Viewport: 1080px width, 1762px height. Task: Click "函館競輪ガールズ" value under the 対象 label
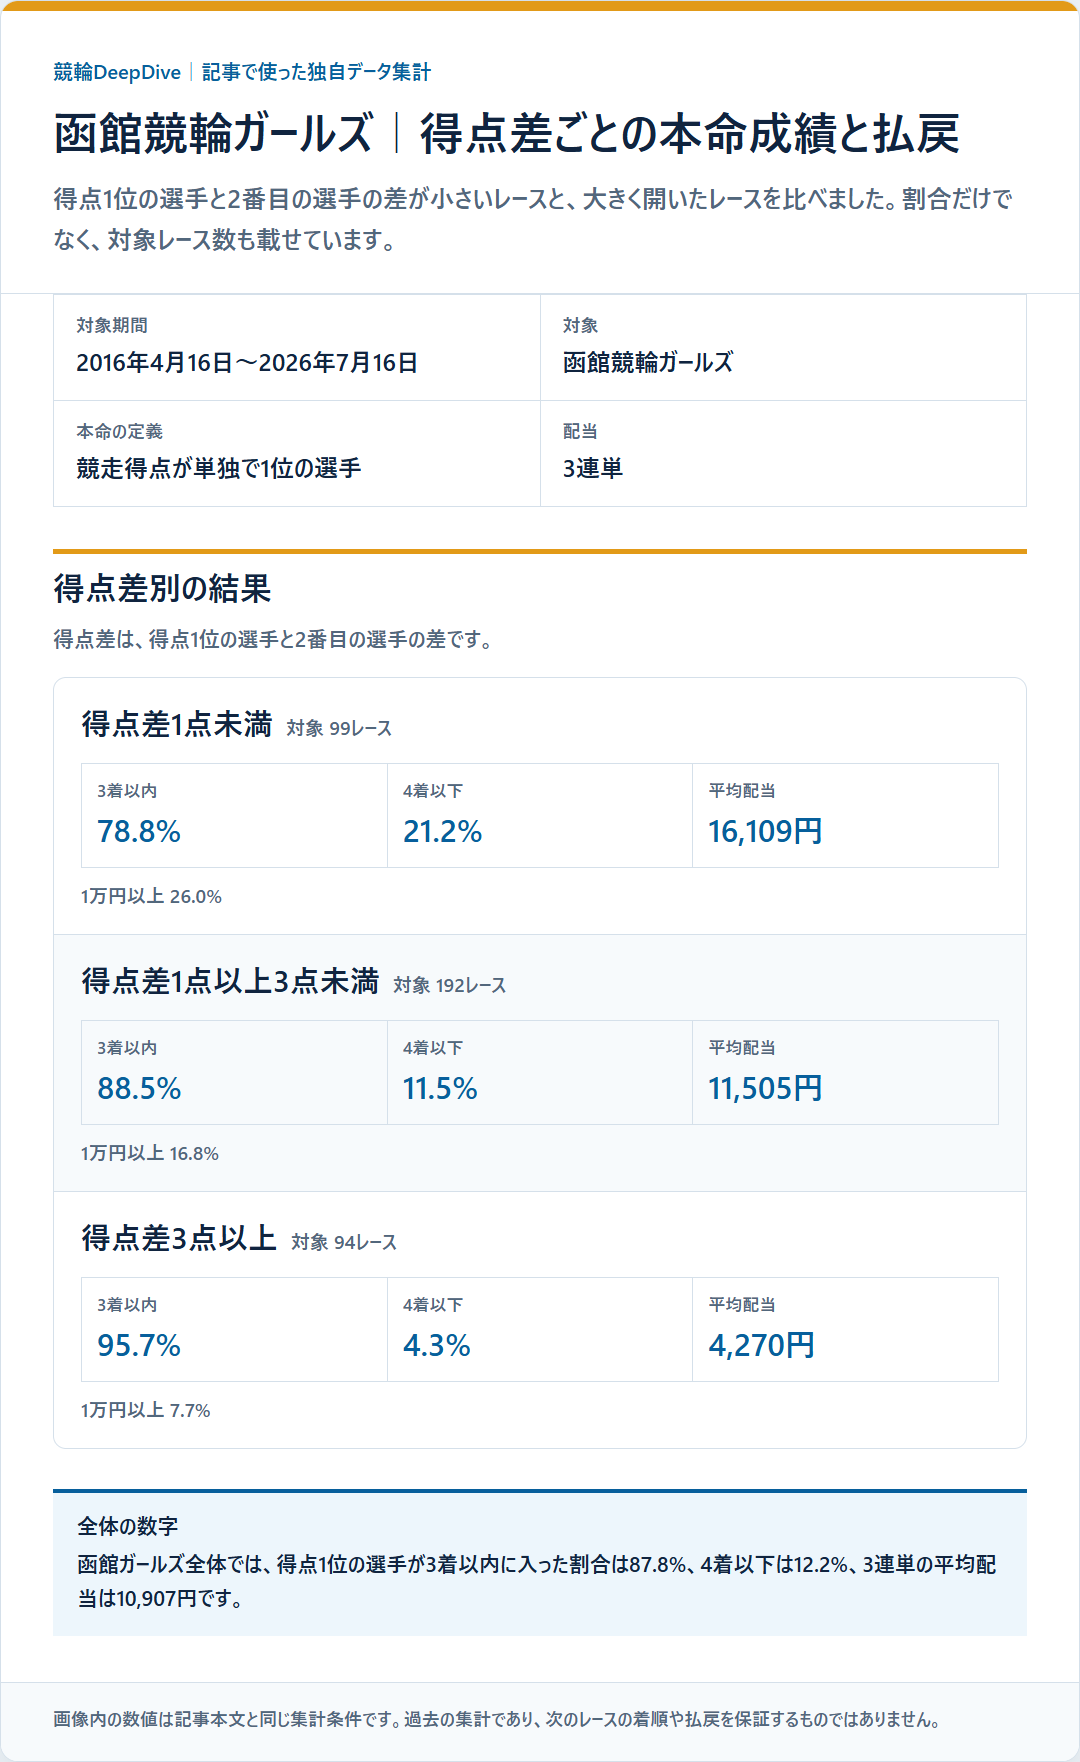click(x=648, y=362)
